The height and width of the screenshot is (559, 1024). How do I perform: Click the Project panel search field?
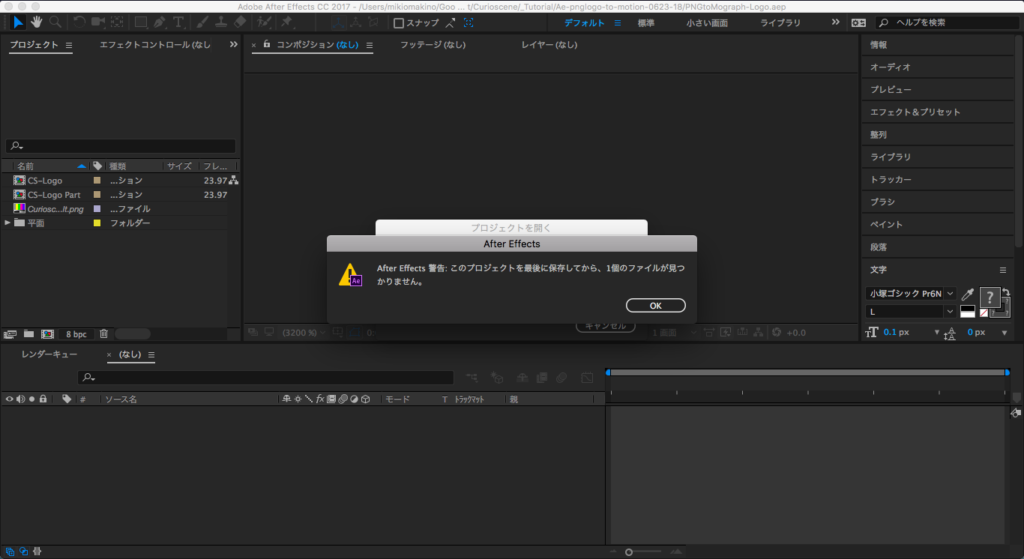pos(120,146)
